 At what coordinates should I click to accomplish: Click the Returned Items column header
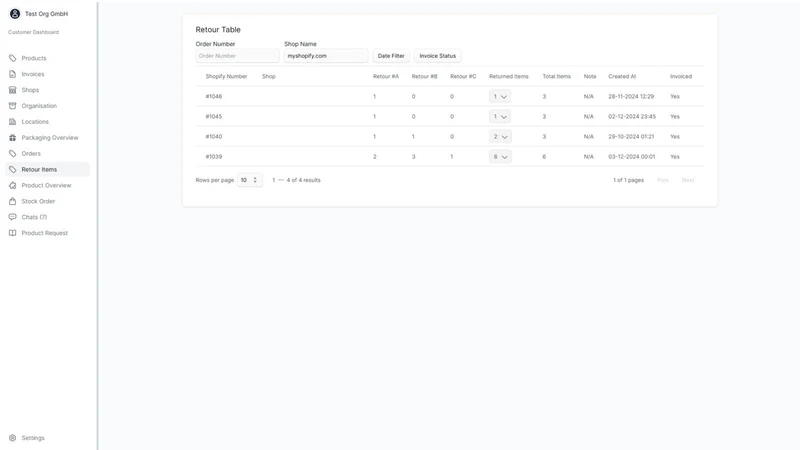509,77
